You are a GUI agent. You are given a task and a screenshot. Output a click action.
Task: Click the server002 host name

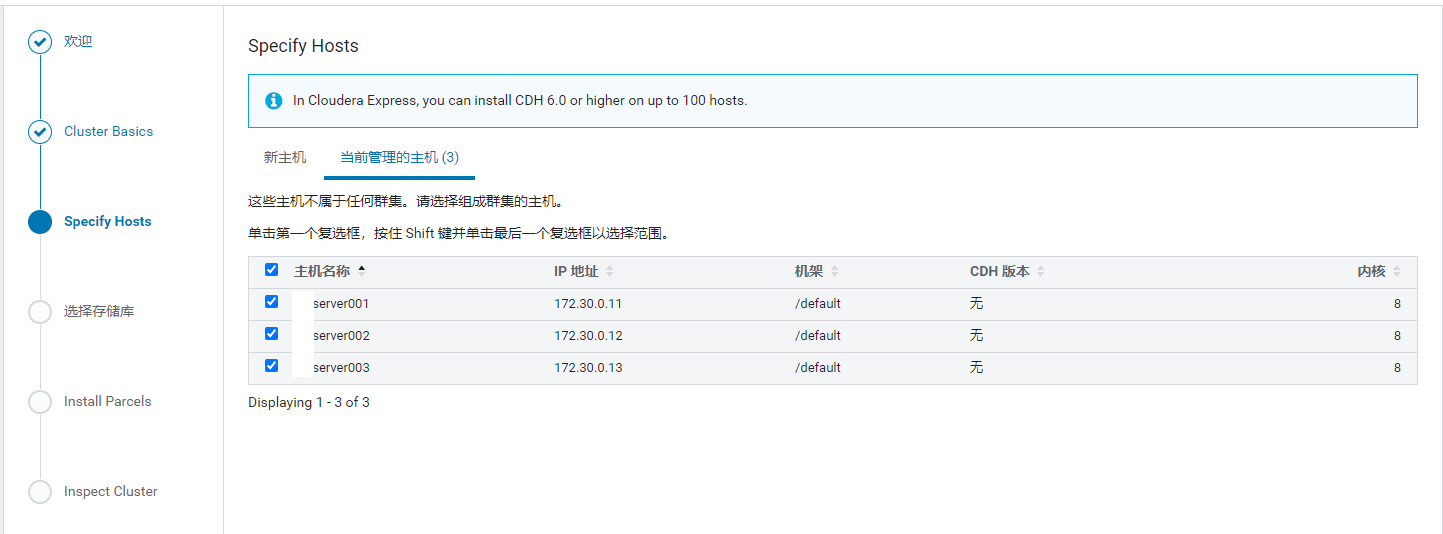tap(342, 336)
